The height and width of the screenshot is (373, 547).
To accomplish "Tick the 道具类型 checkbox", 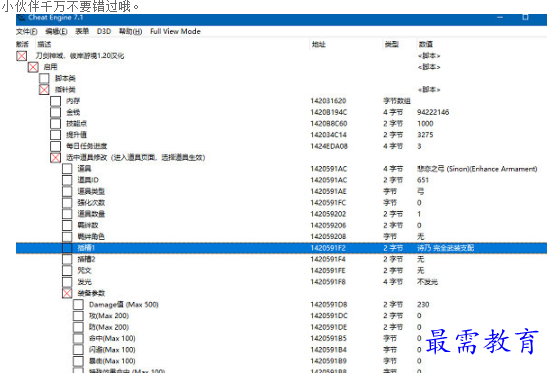I will point(67,191).
